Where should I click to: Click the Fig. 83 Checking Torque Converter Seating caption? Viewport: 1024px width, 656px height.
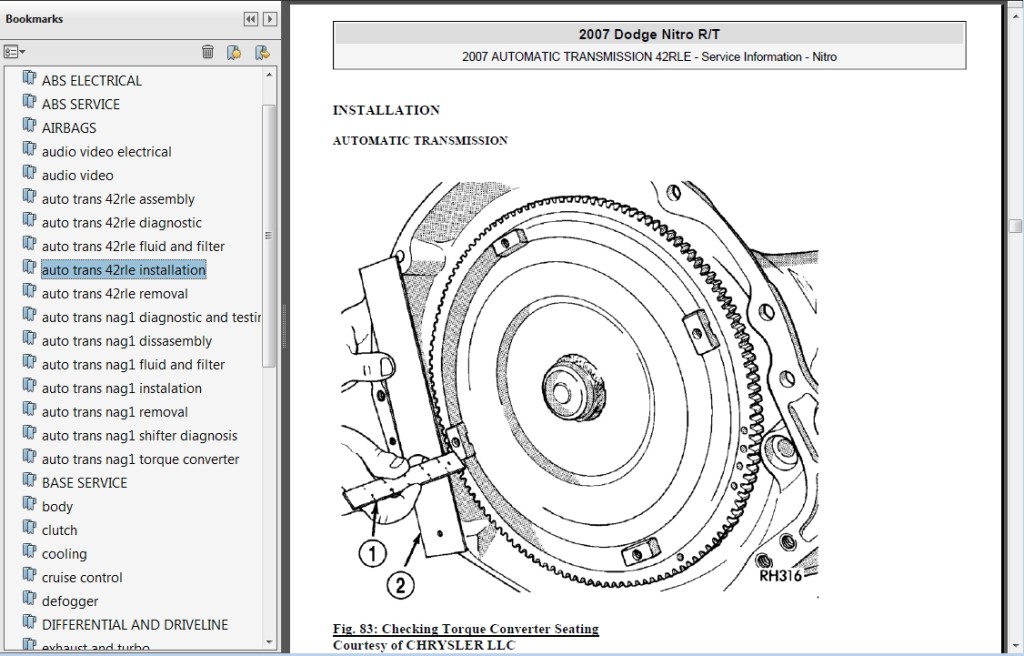tap(466, 629)
